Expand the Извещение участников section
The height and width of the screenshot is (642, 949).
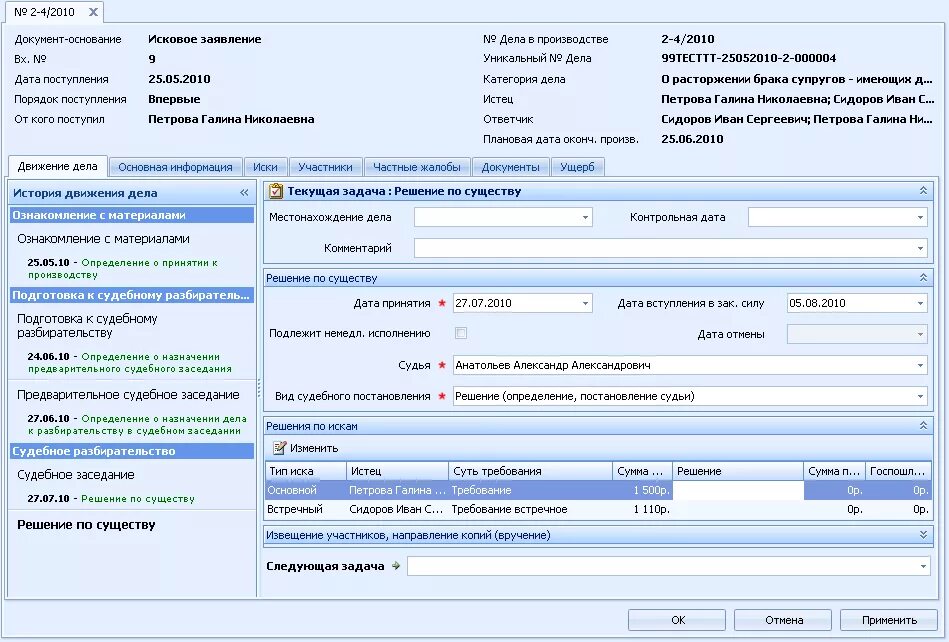click(923, 535)
